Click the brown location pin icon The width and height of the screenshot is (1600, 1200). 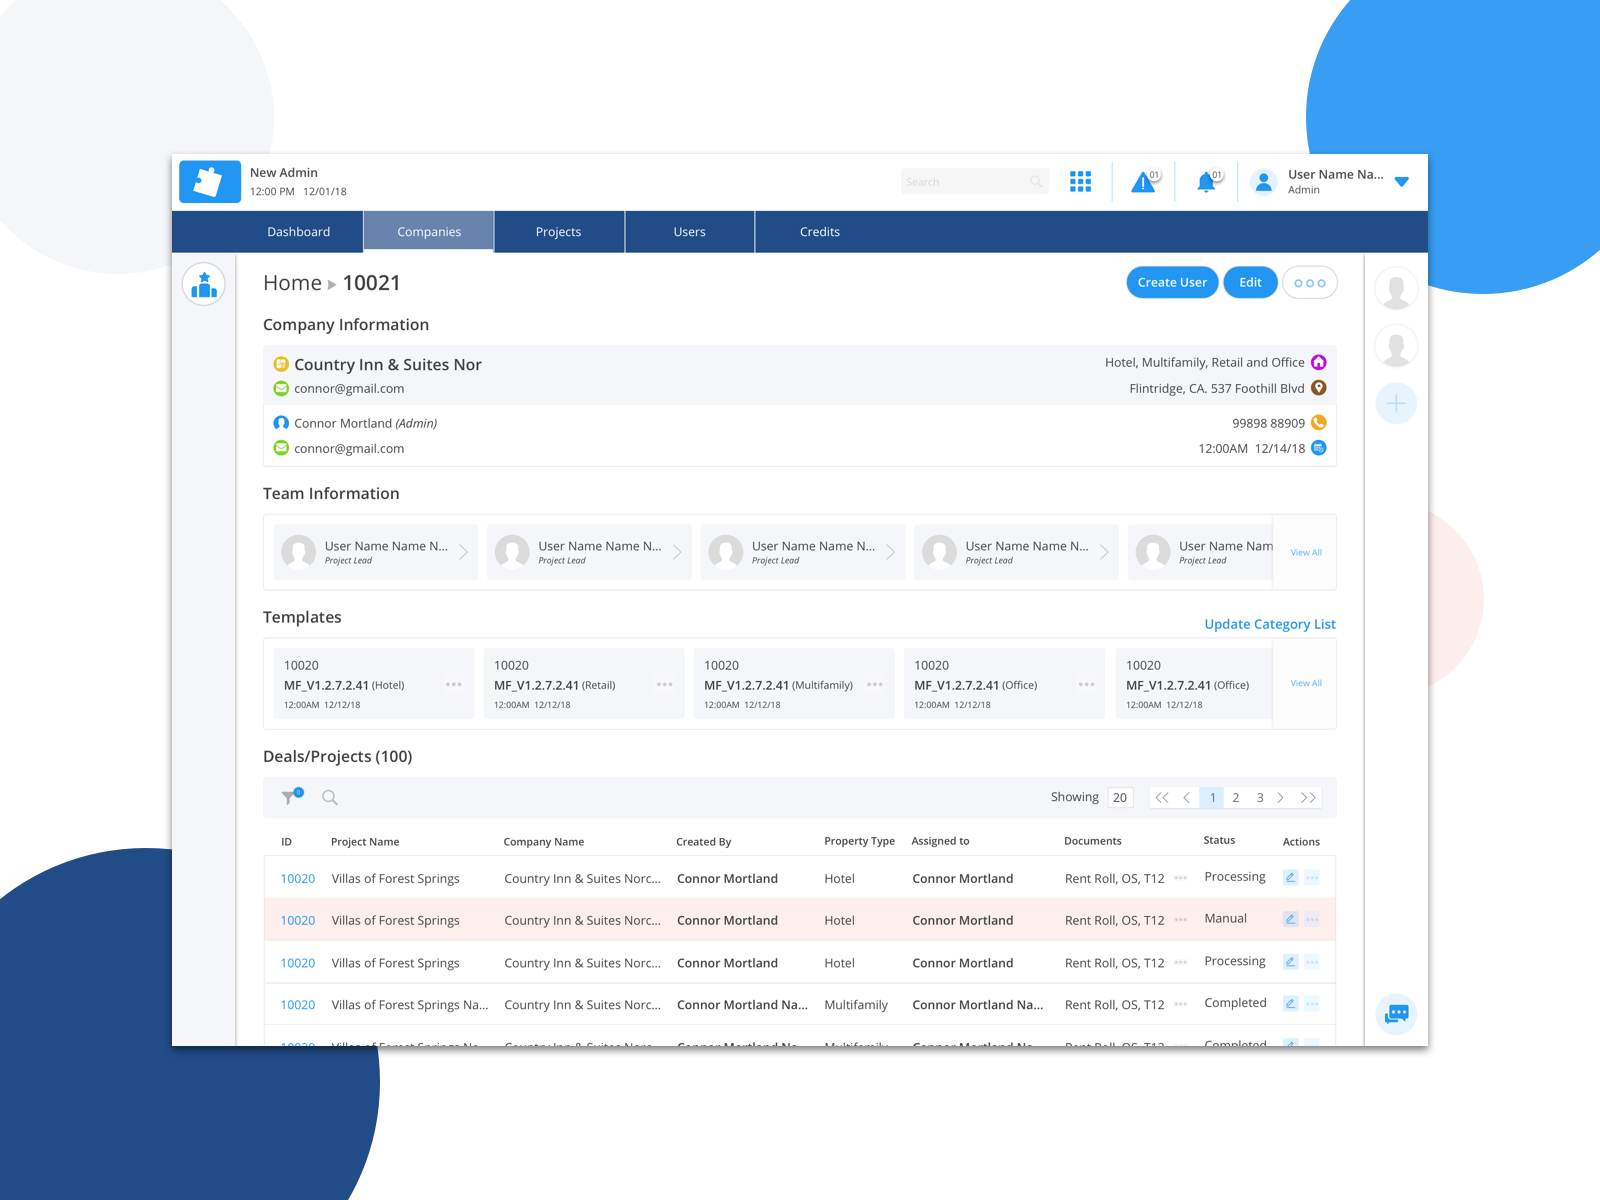pyautogui.click(x=1319, y=388)
